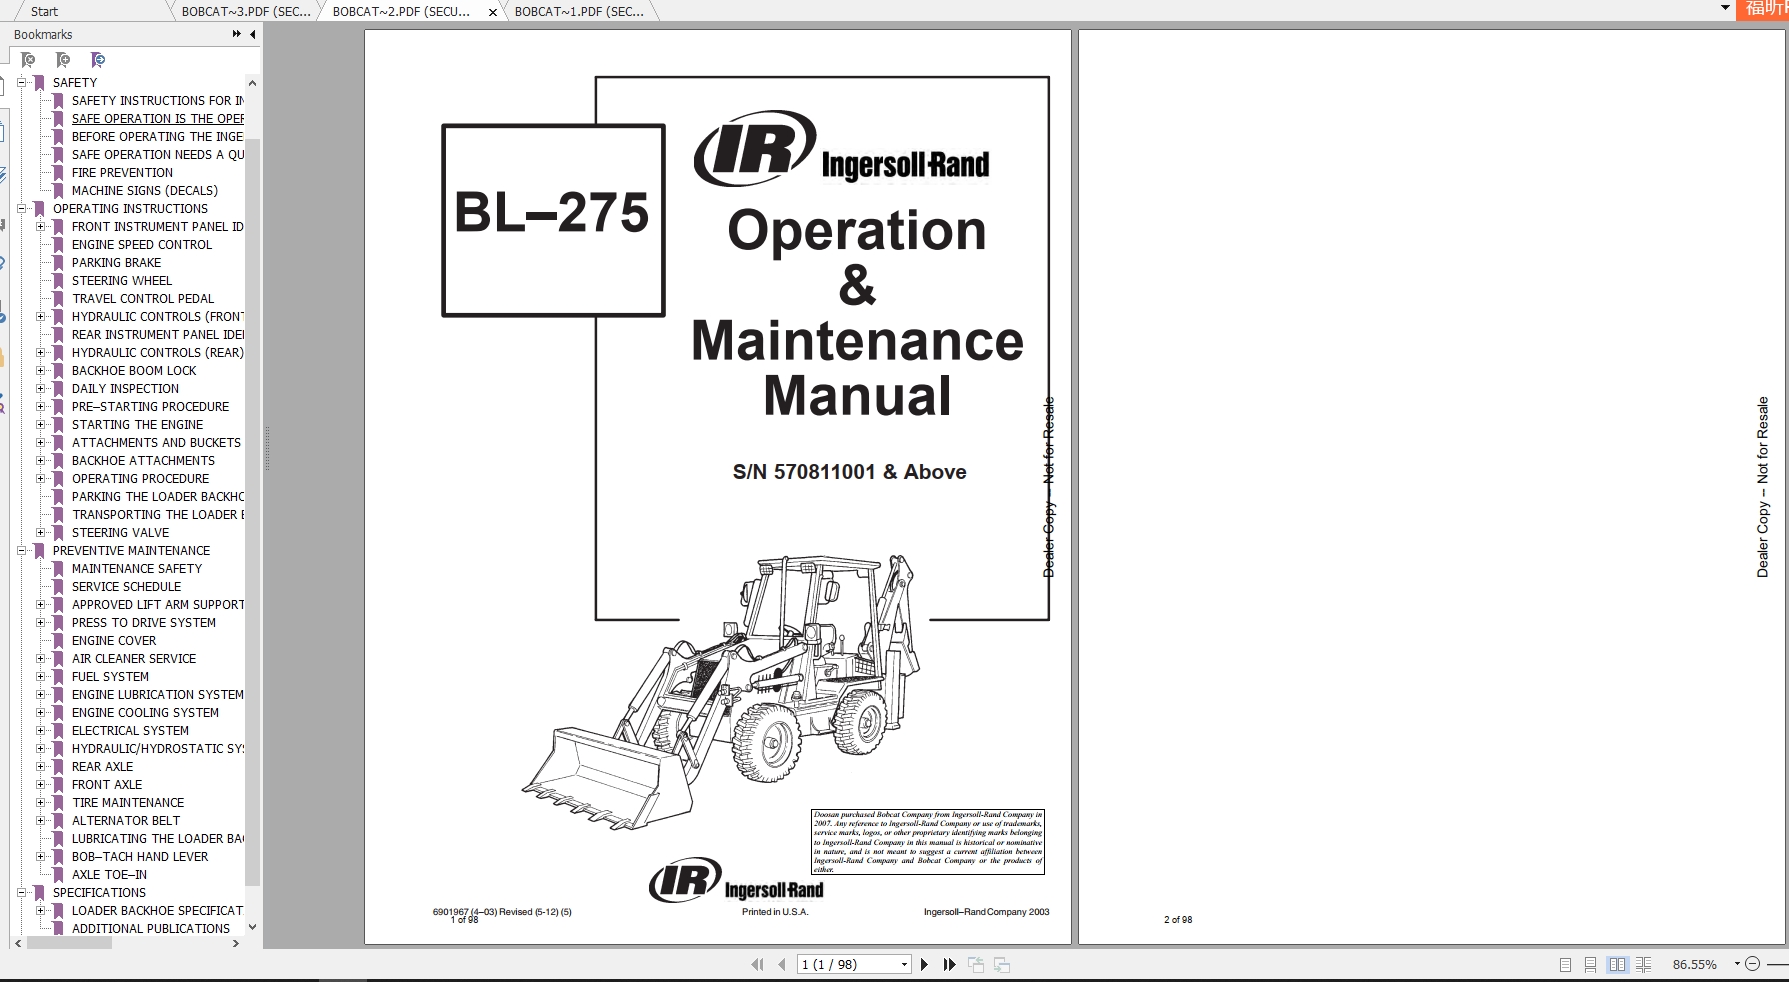Screen dimensions: 1789x982
Task: Adjust the zoom slider
Action: point(1779,965)
